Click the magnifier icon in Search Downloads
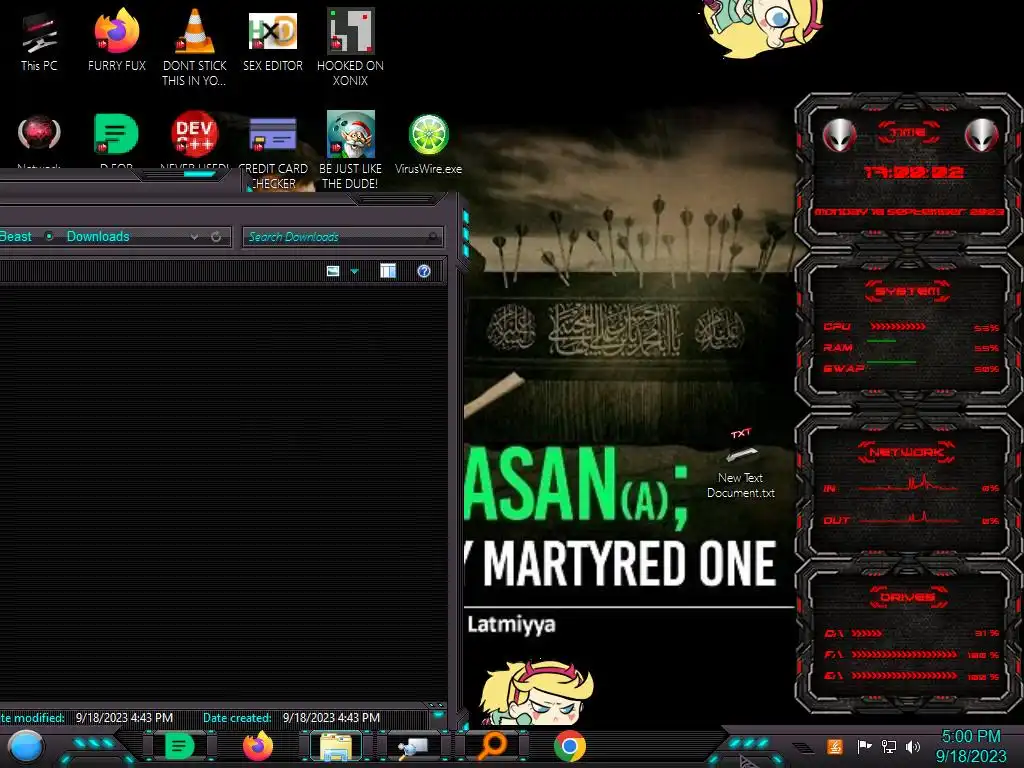The height and width of the screenshot is (768, 1024). [432, 237]
